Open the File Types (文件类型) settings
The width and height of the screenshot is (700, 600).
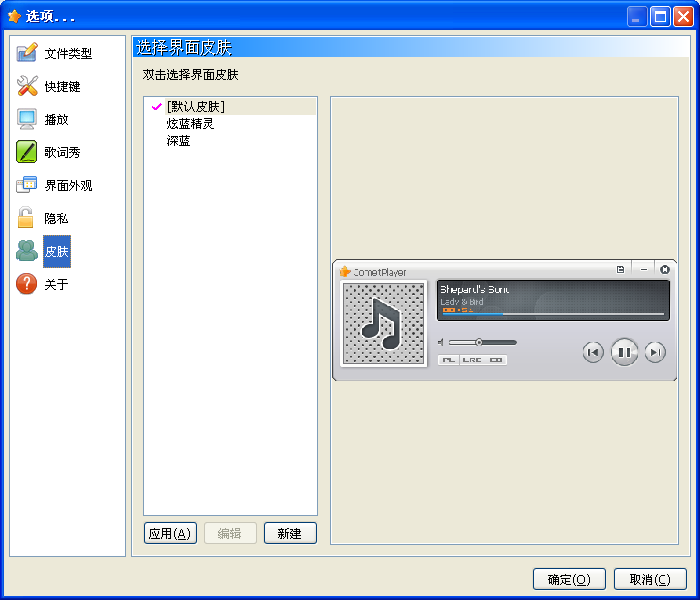click(x=67, y=54)
